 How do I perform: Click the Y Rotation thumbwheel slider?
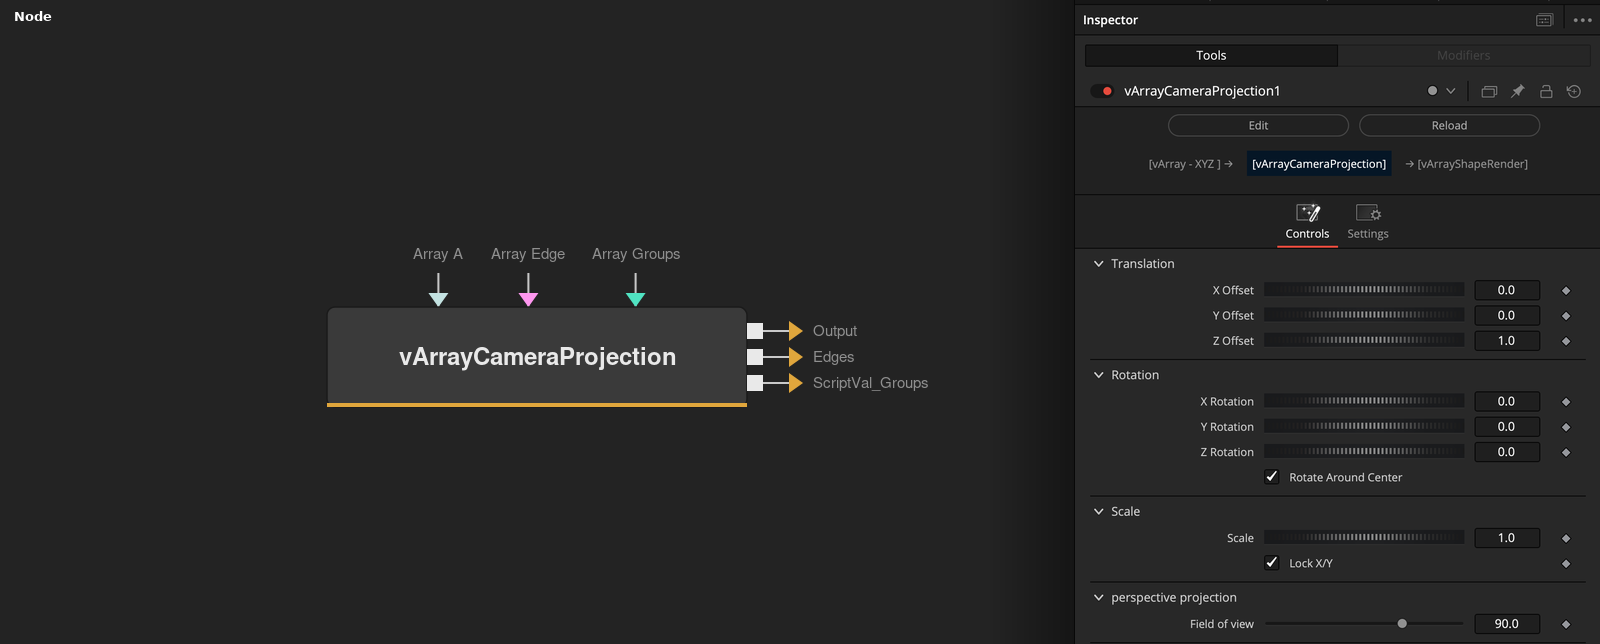tap(1364, 426)
